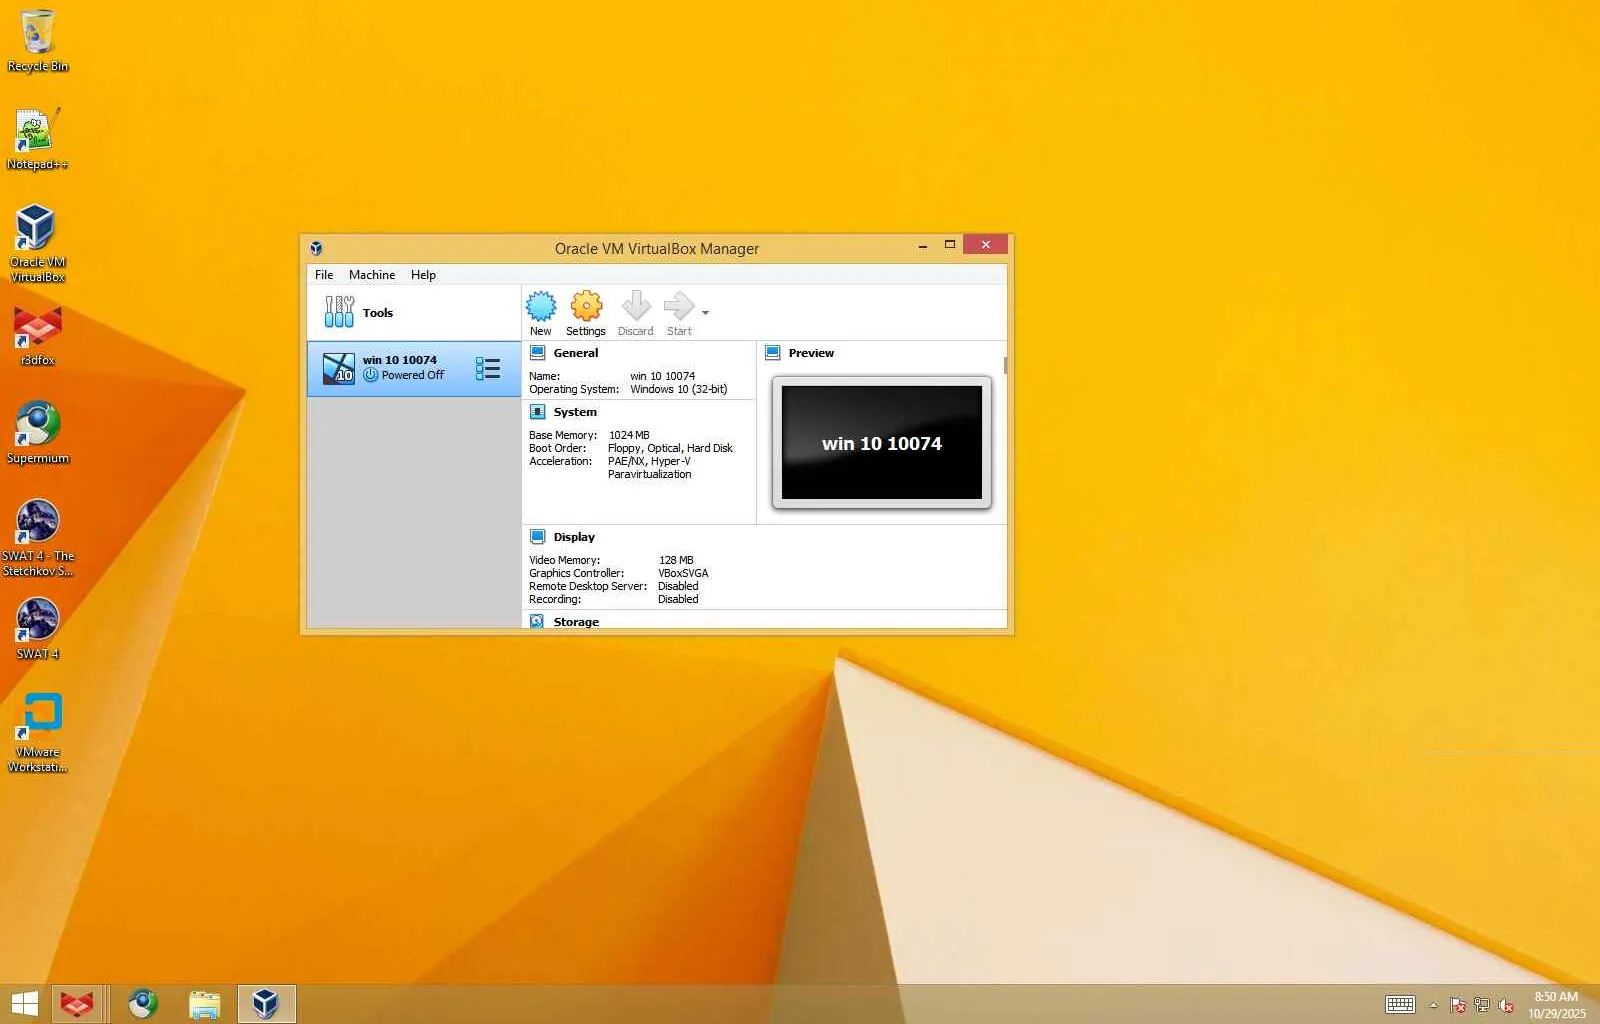Click the VirtualBox title bar app icon

(x=316, y=248)
